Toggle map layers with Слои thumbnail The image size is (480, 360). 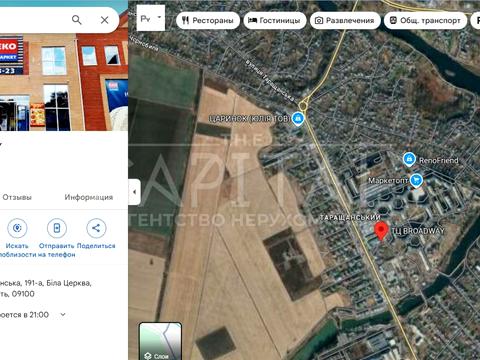click(160, 341)
